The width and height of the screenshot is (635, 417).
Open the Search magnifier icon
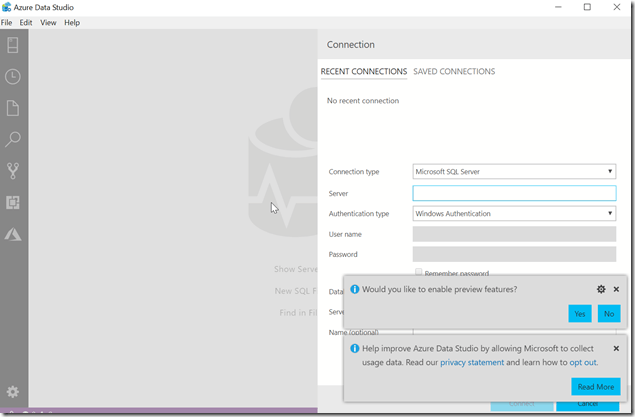[13, 139]
